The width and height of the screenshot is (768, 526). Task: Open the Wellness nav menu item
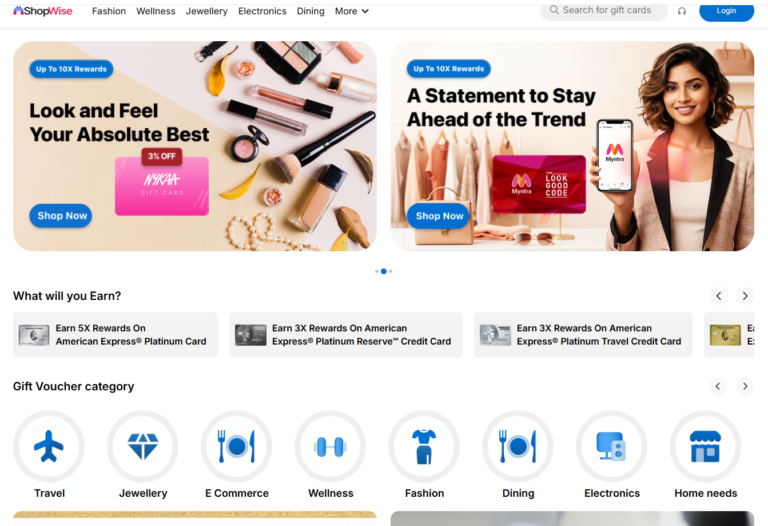156,11
